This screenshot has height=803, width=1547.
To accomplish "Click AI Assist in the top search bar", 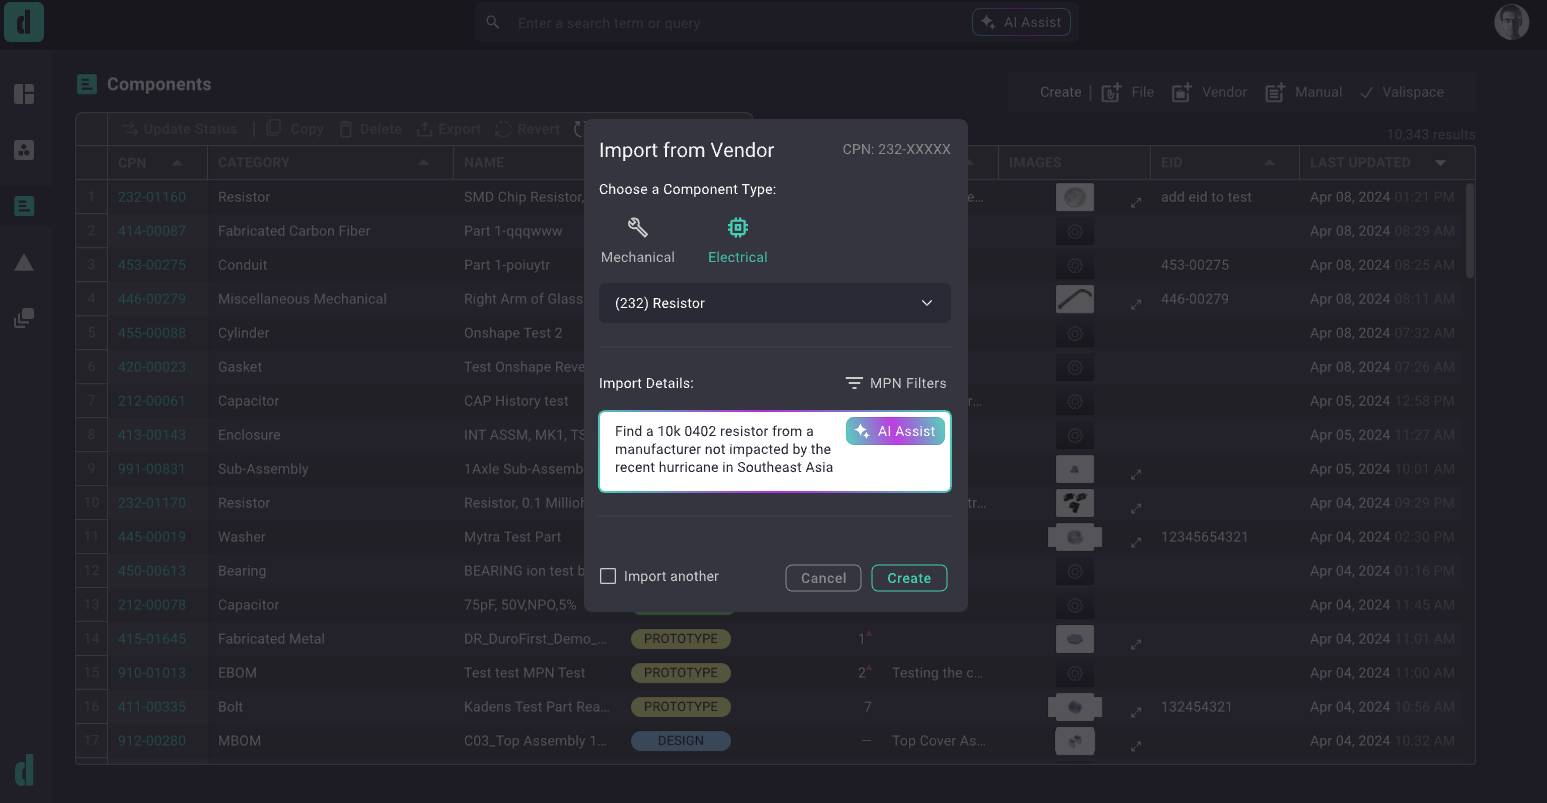I will pyautogui.click(x=1021, y=22).
